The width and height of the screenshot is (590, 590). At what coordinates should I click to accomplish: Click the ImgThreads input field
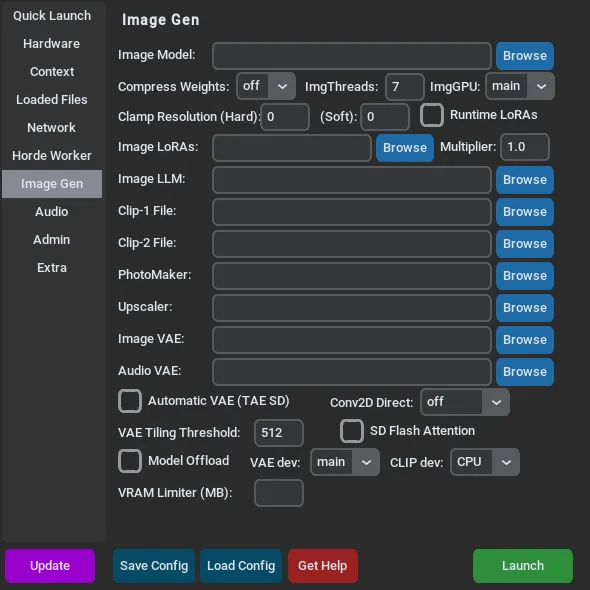[405, 87]
